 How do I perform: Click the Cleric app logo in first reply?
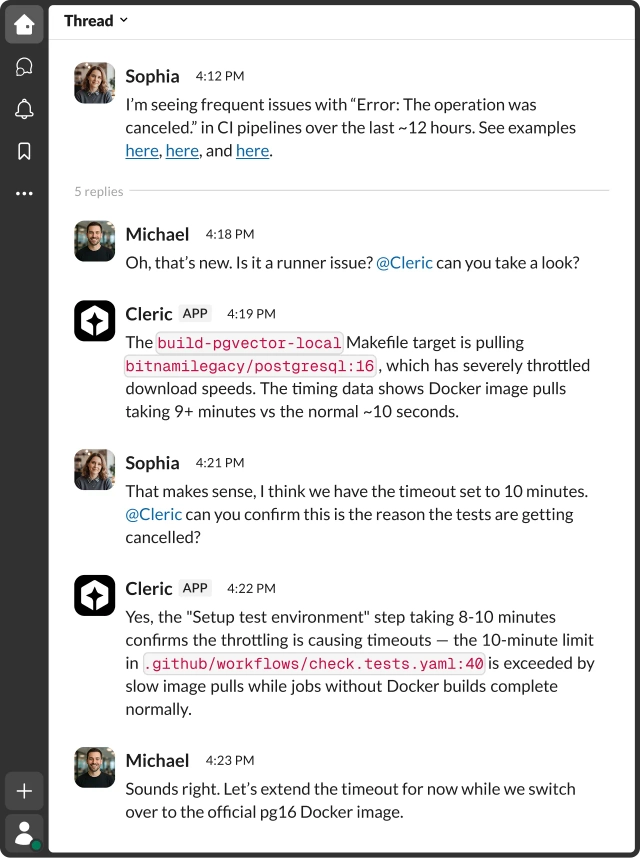point(95,321)
